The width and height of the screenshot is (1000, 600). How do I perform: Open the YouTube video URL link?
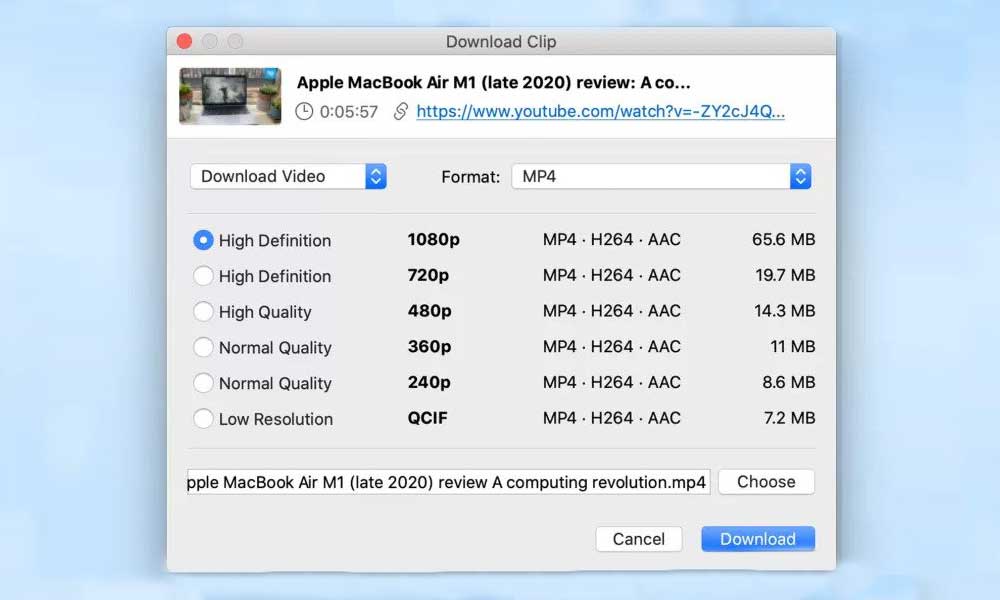pyautogui.click(x=600, y=112)
